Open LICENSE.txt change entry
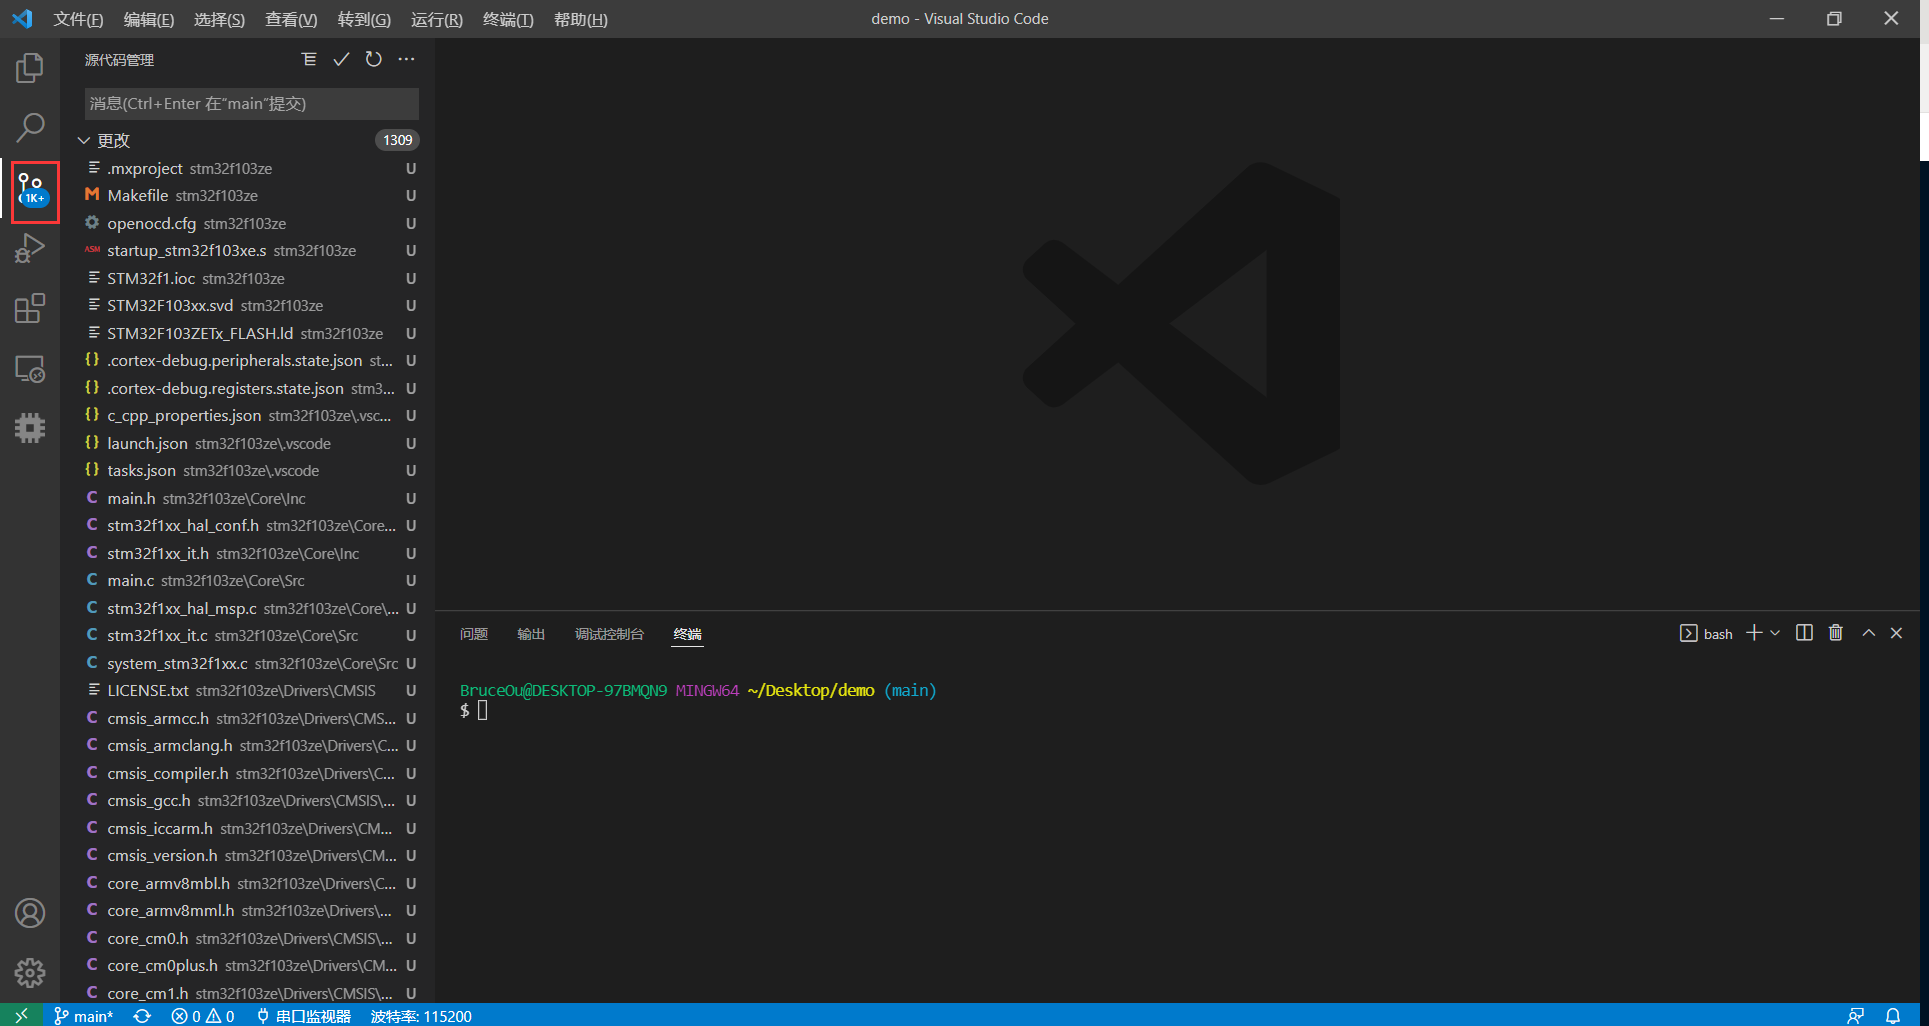The width and height of the screenshot is (1929, 1026). (248, 690)
